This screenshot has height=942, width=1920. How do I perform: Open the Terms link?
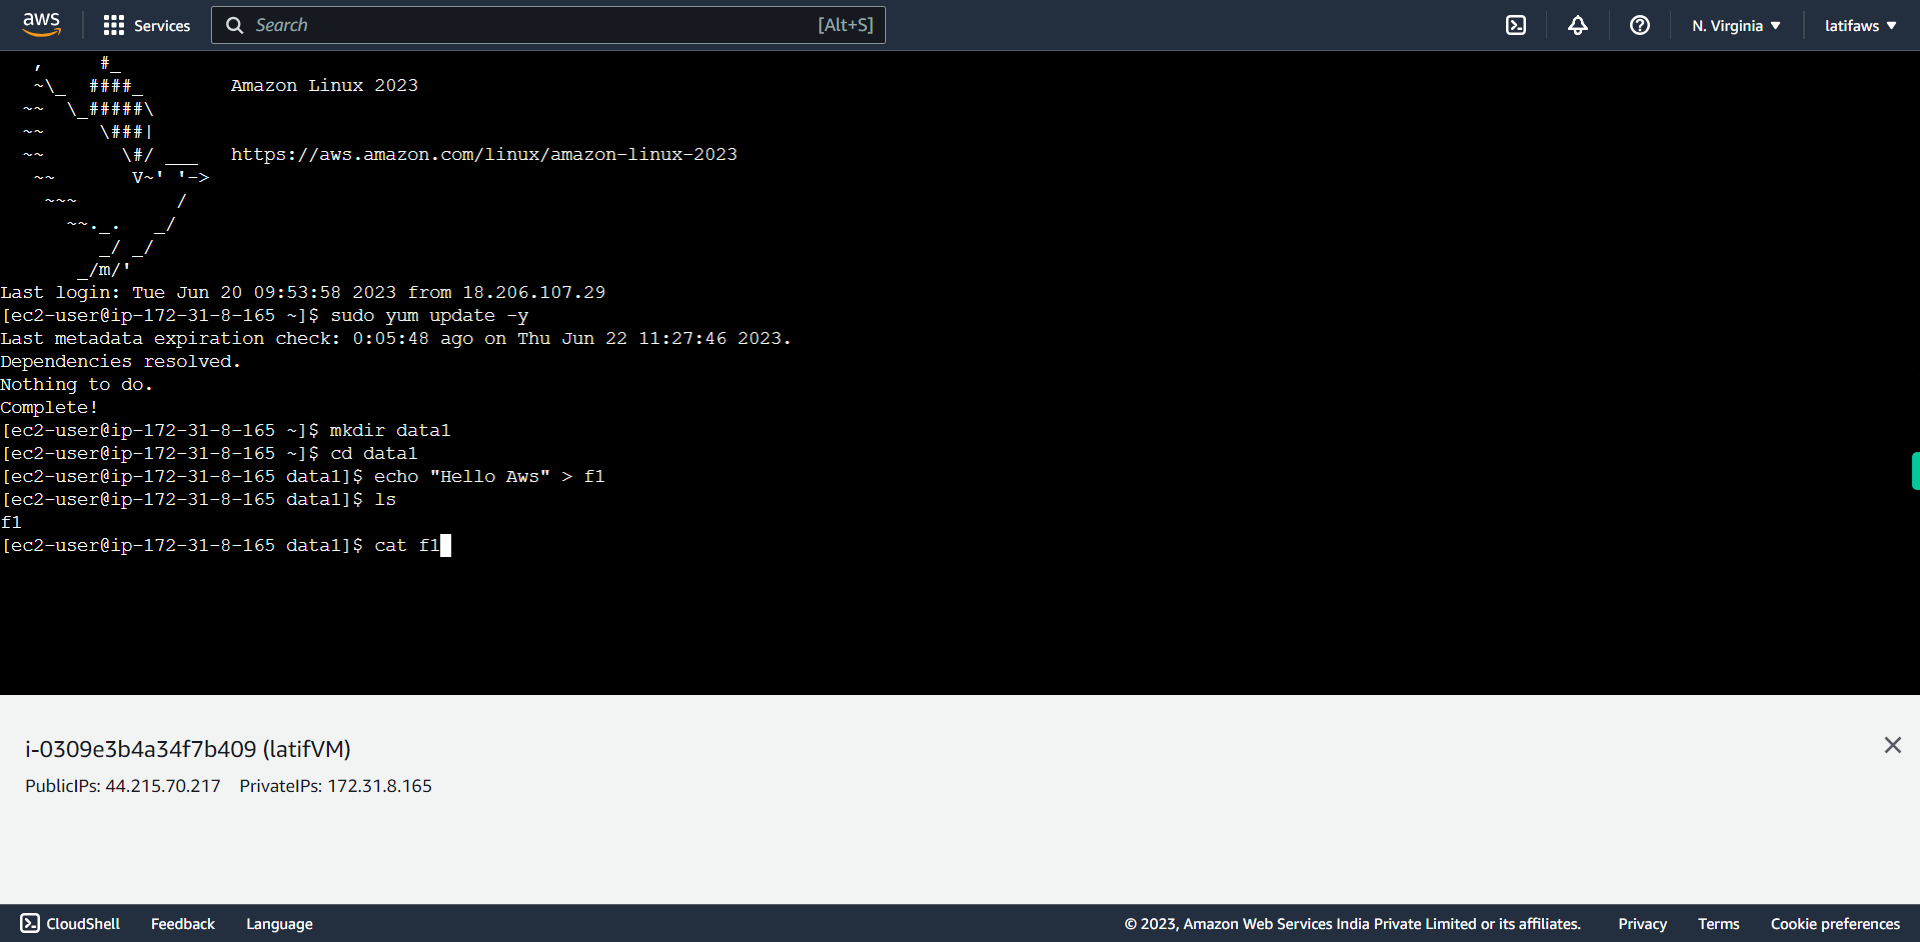pyautogui.click(x=1718, y=923)
